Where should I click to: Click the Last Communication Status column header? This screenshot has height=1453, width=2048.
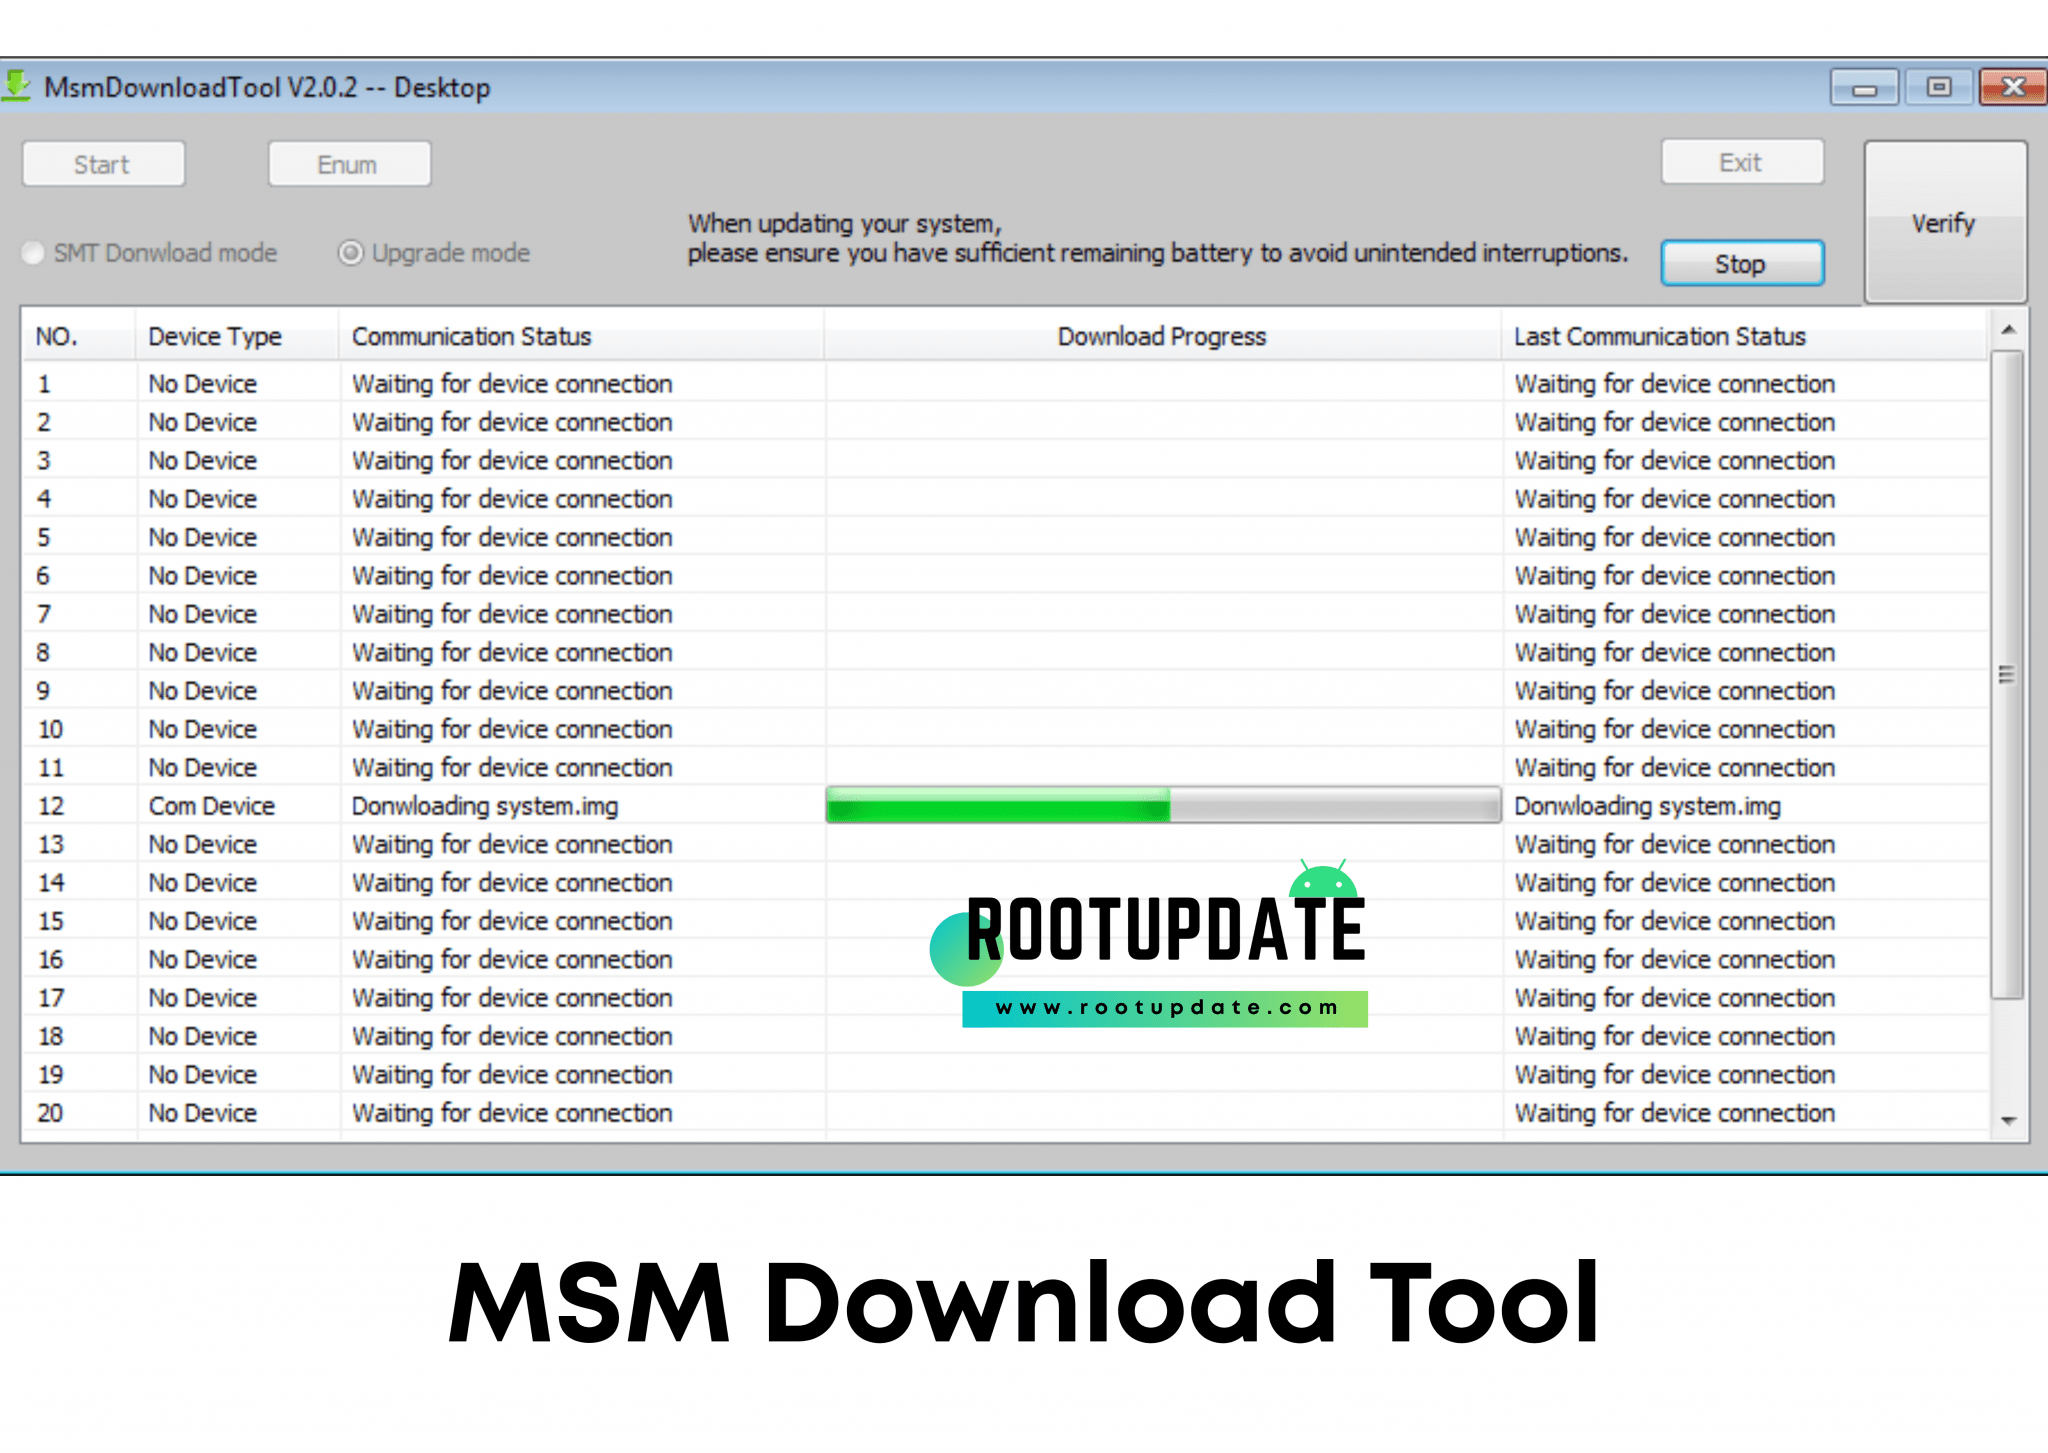(1744, 336)
